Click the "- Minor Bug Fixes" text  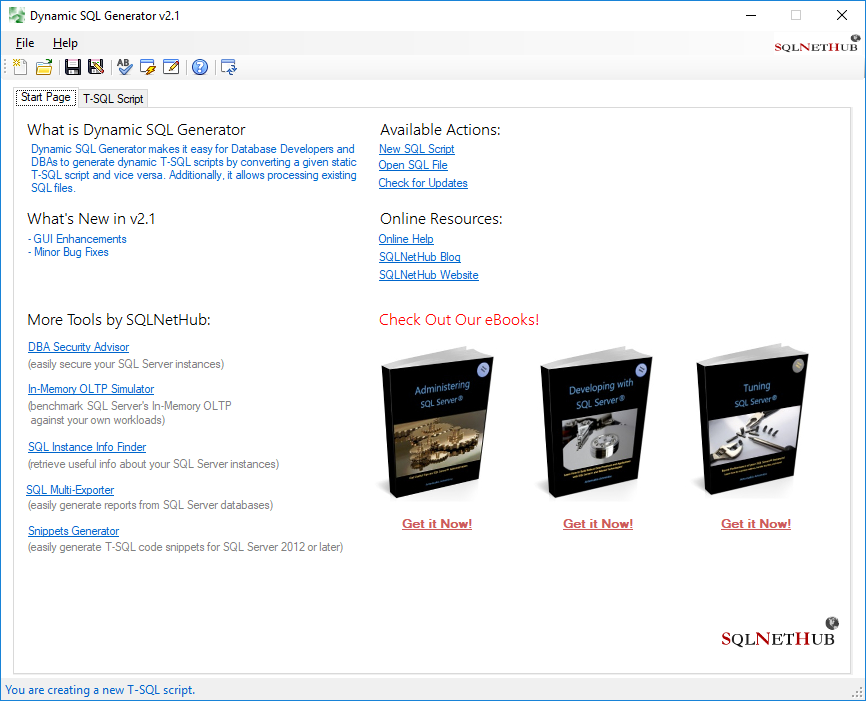pyautogui.click(x=68, y=252)
